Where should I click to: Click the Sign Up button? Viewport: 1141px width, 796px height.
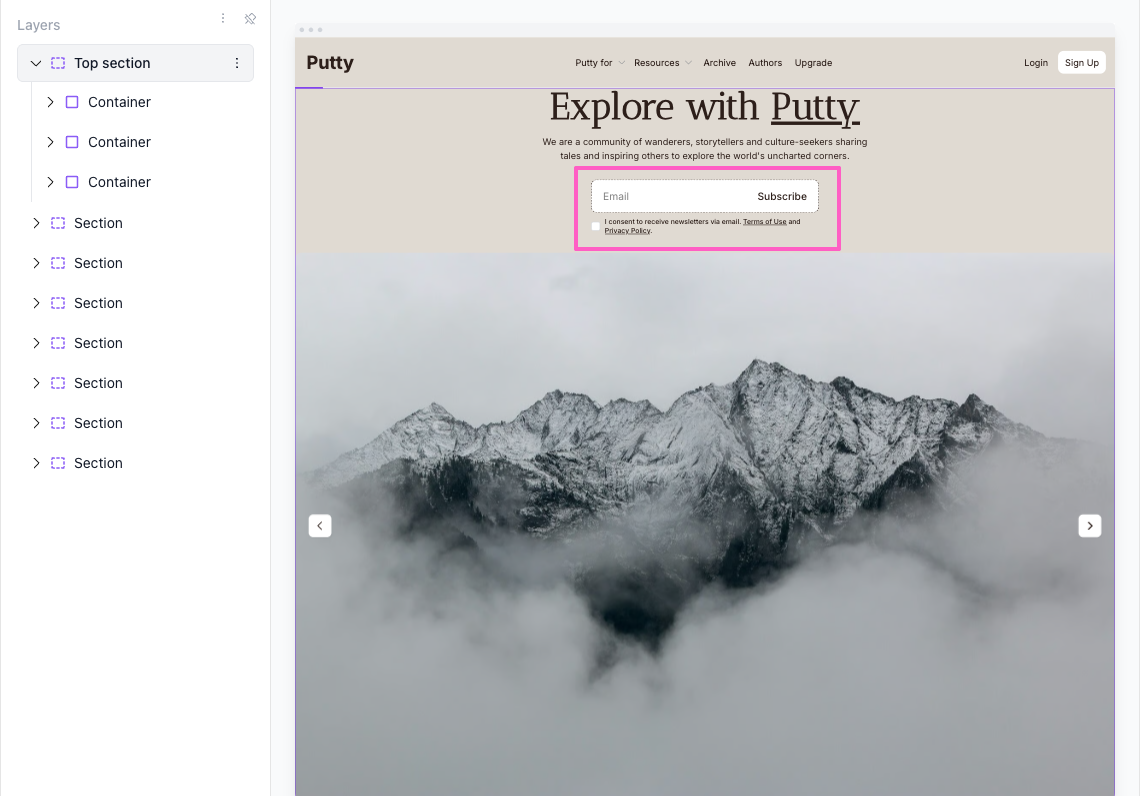1081,63
